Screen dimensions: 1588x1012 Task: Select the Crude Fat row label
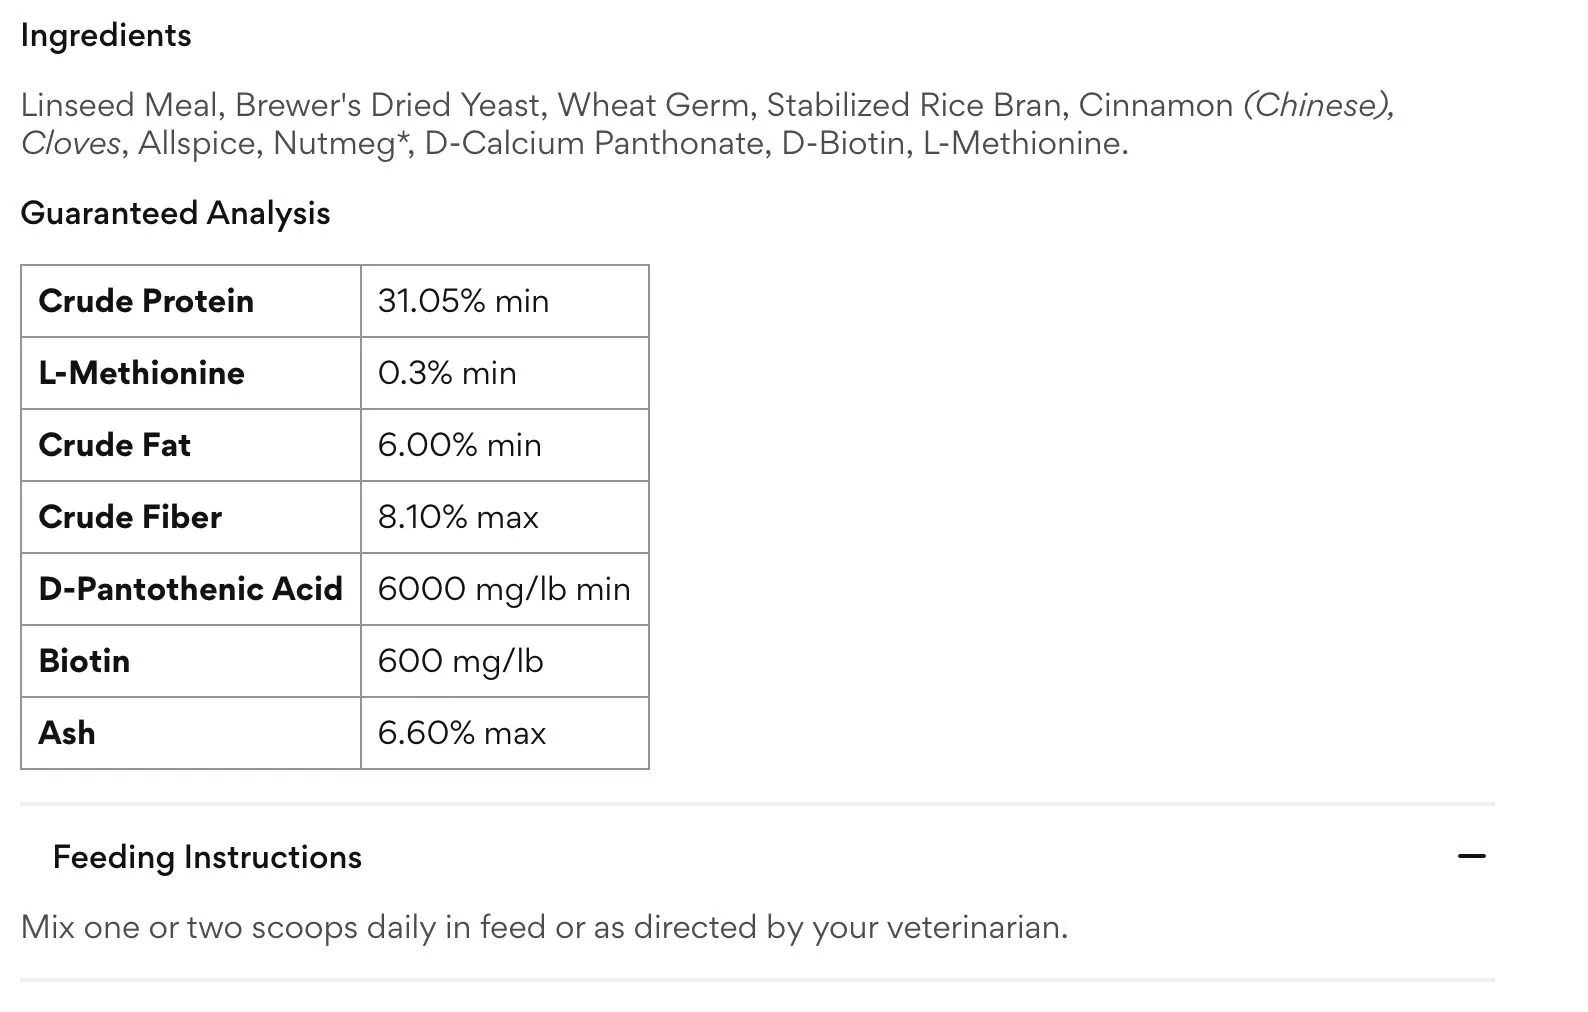[x=191, y=445]
